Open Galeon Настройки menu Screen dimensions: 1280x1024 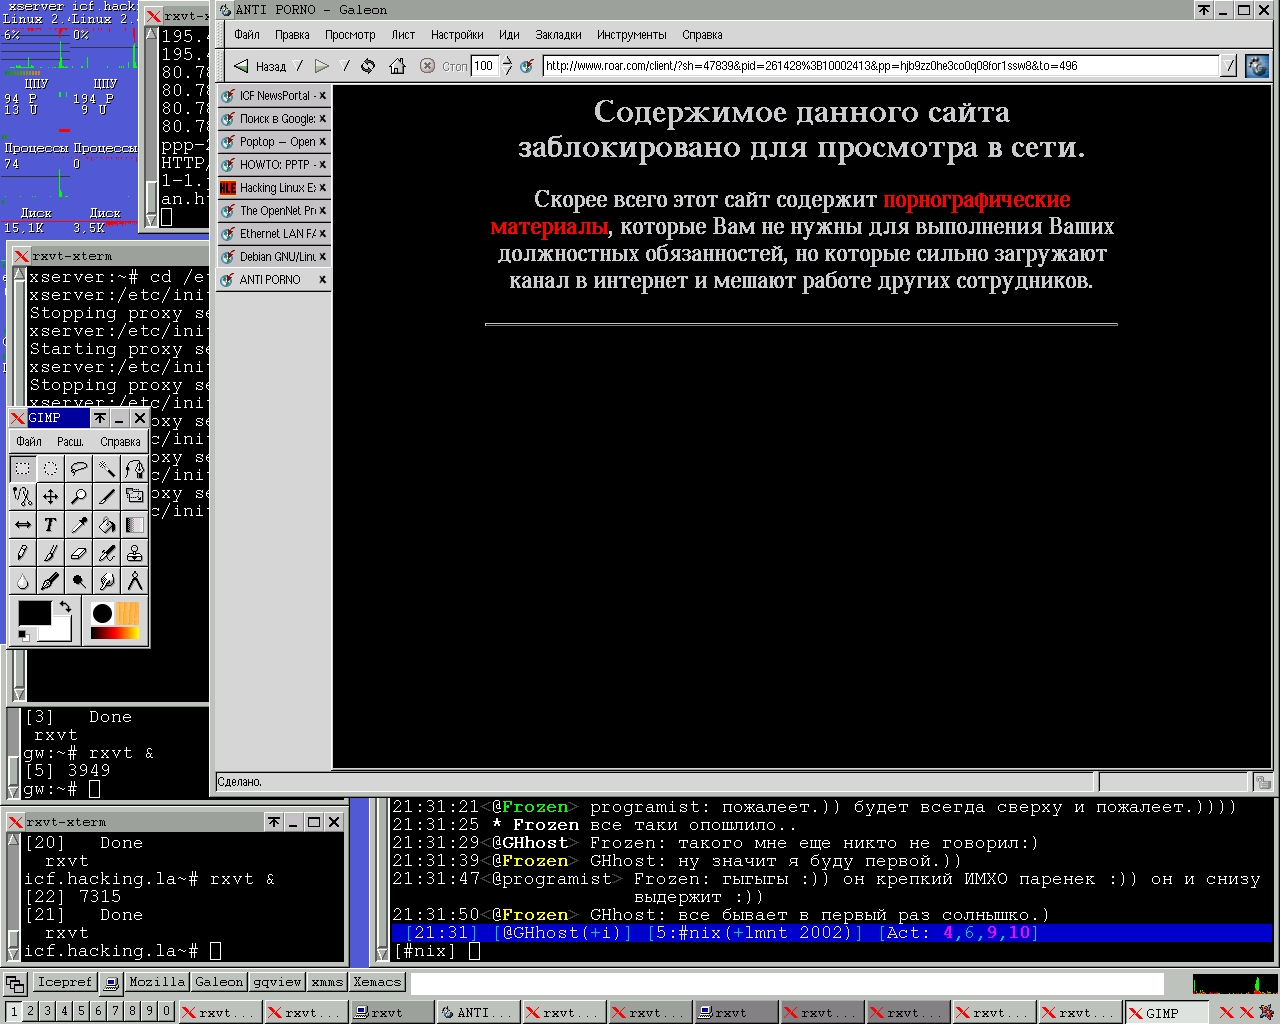(x=457, y=35)
